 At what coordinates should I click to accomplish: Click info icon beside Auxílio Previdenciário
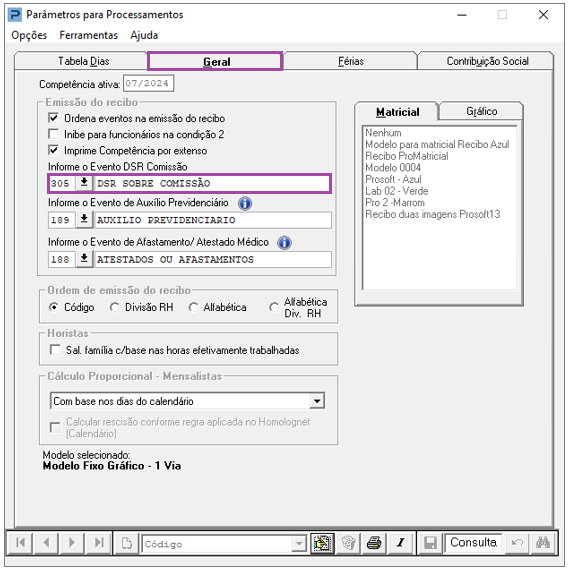245,203
